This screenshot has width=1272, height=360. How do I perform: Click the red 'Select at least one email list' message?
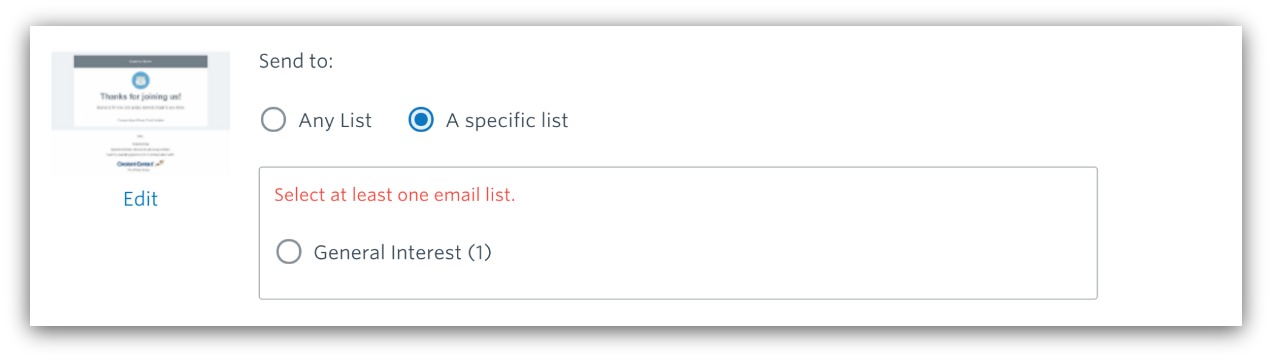(395, 195)
